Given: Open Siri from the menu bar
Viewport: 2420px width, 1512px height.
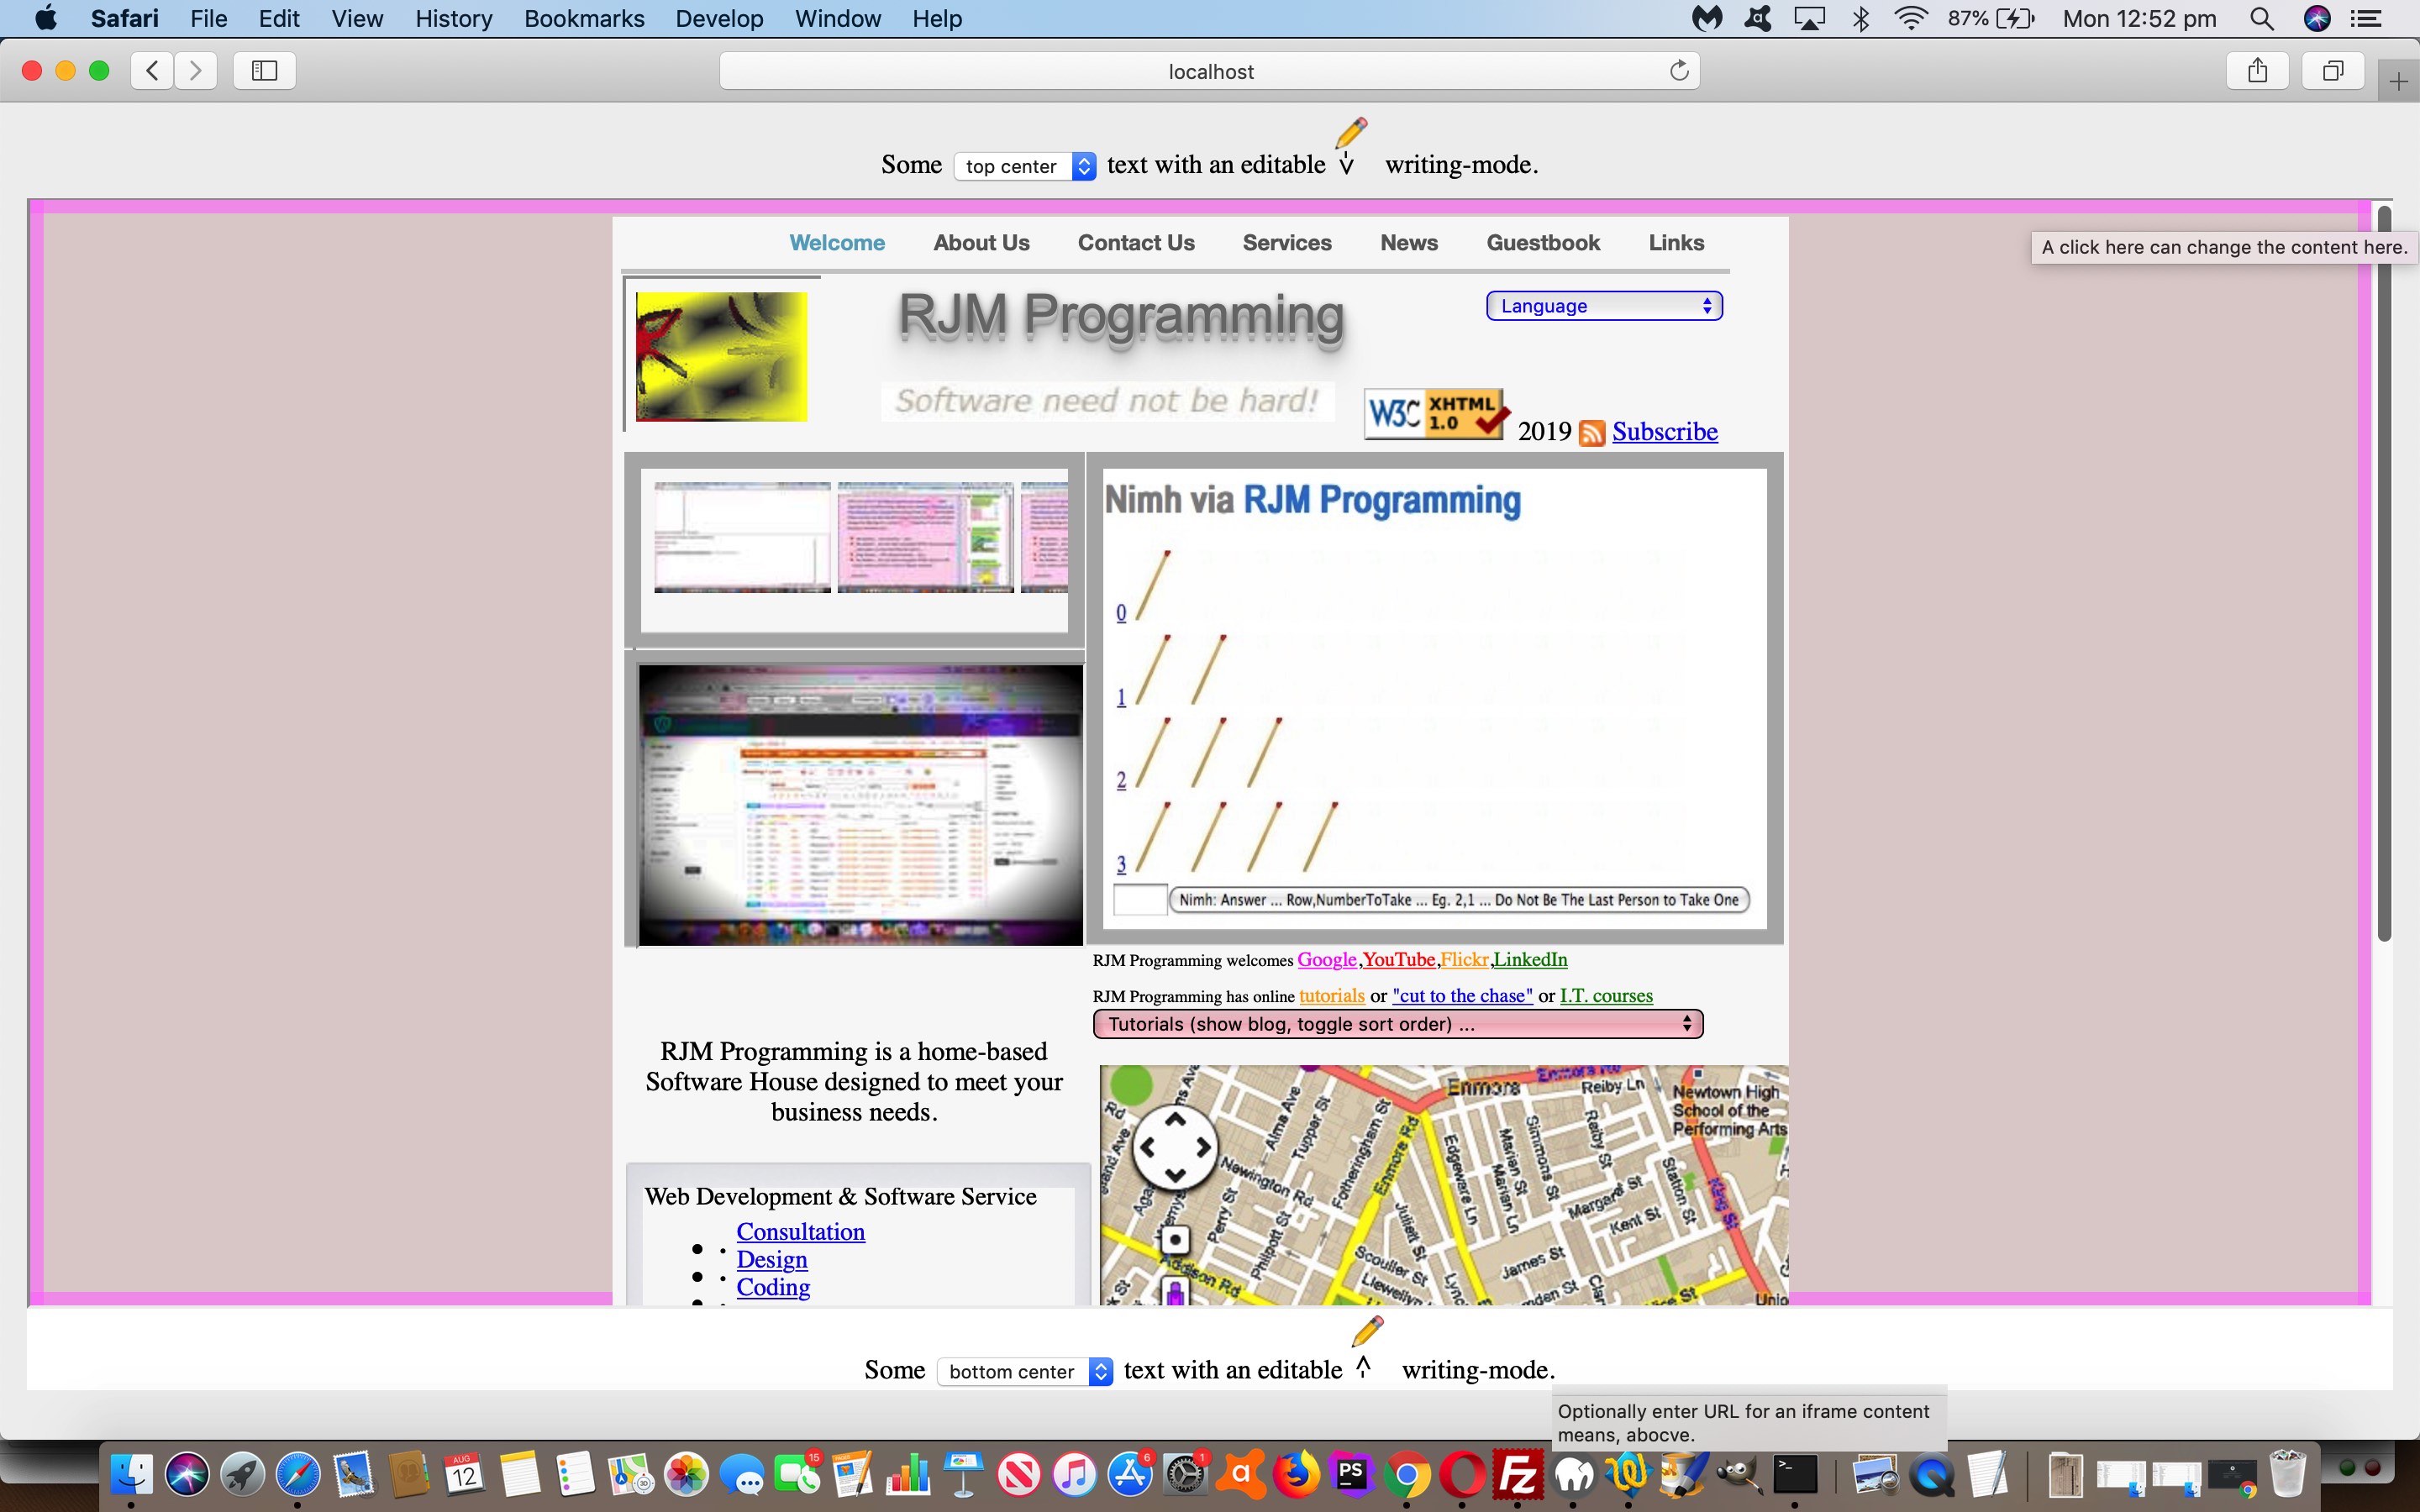Looking at the screenshot, I should [2317, 18].
